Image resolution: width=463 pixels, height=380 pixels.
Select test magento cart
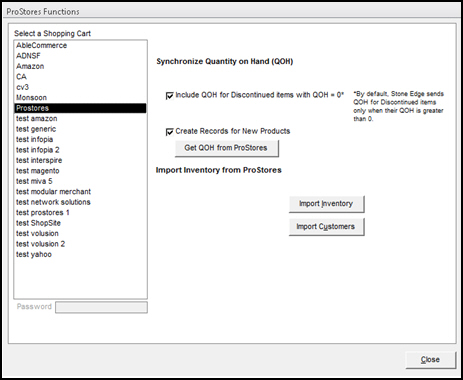80,171
